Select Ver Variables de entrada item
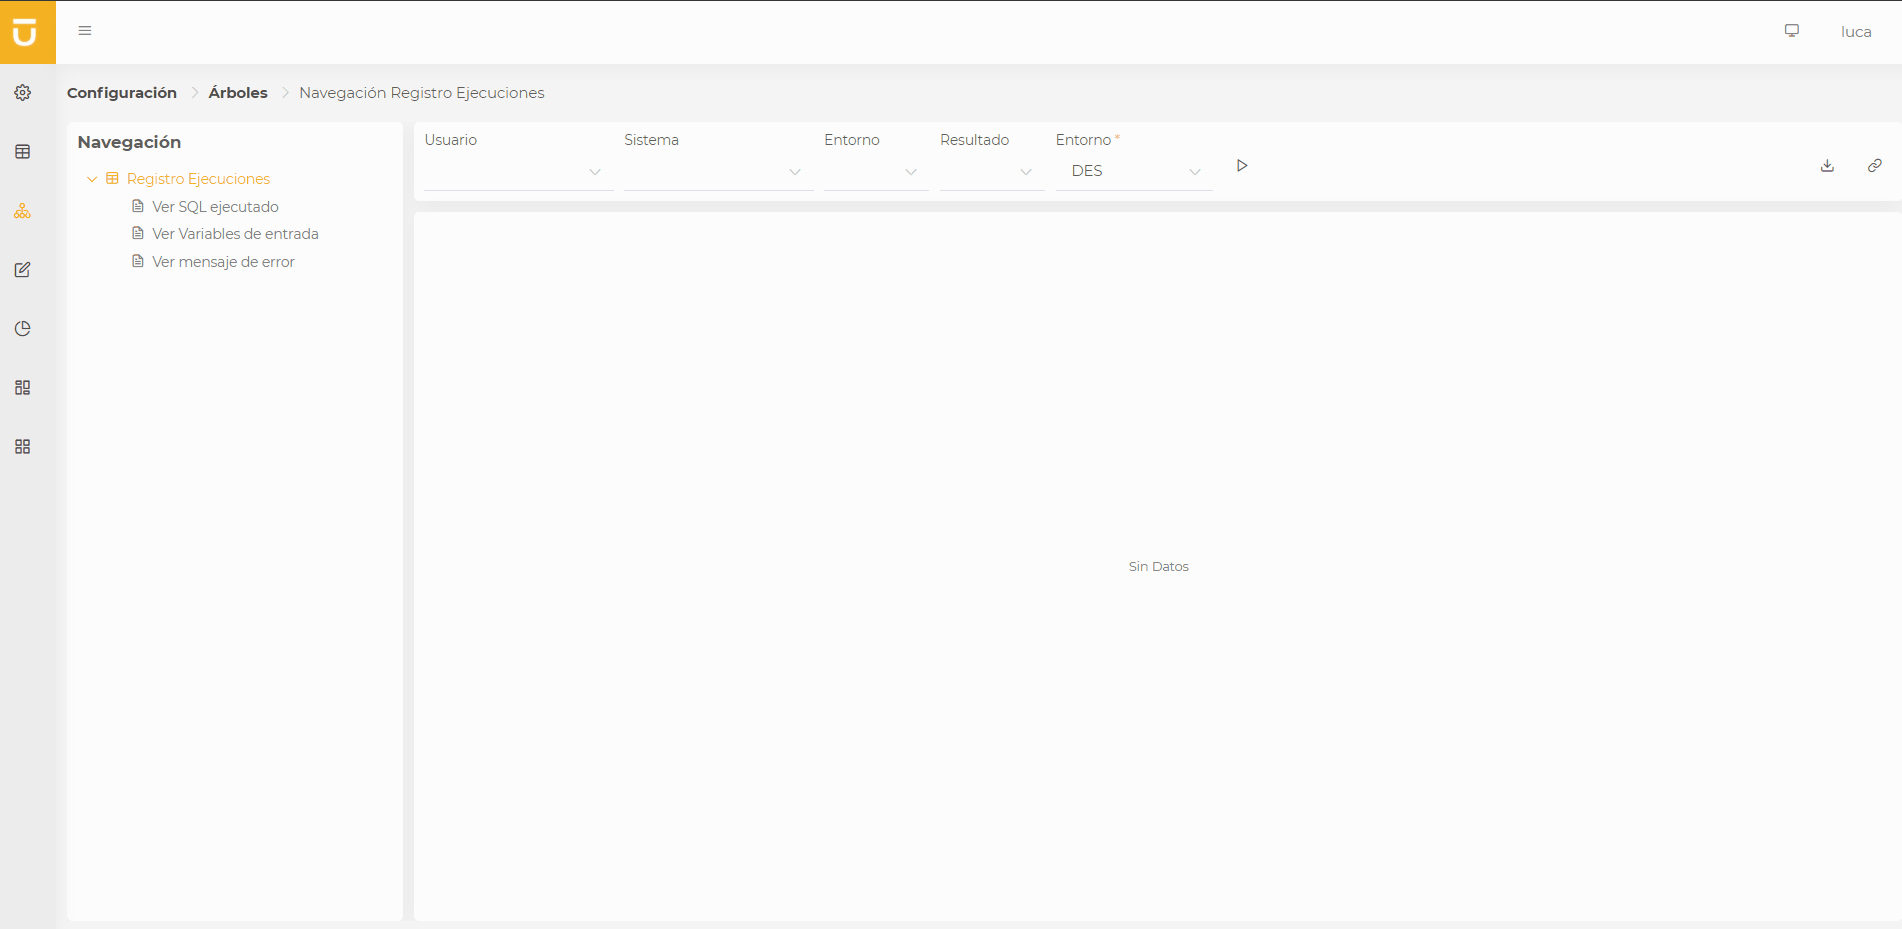Viewport: 1902px width, 929px height. pyautogui.click(x=235, y=234)
